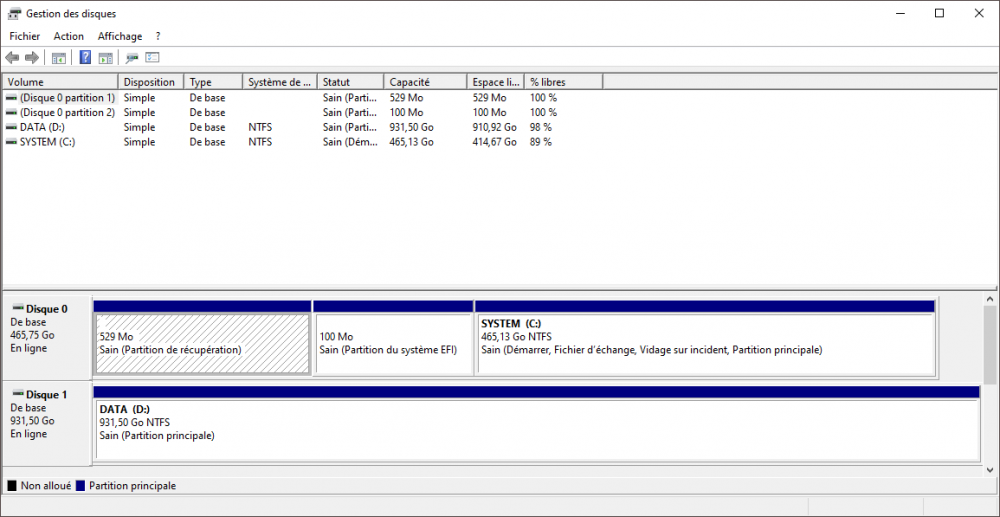Screen dimensions: 1000x517
Task: Select the 529 Mo recovery partition block
Action: click(x=202, y=344)
